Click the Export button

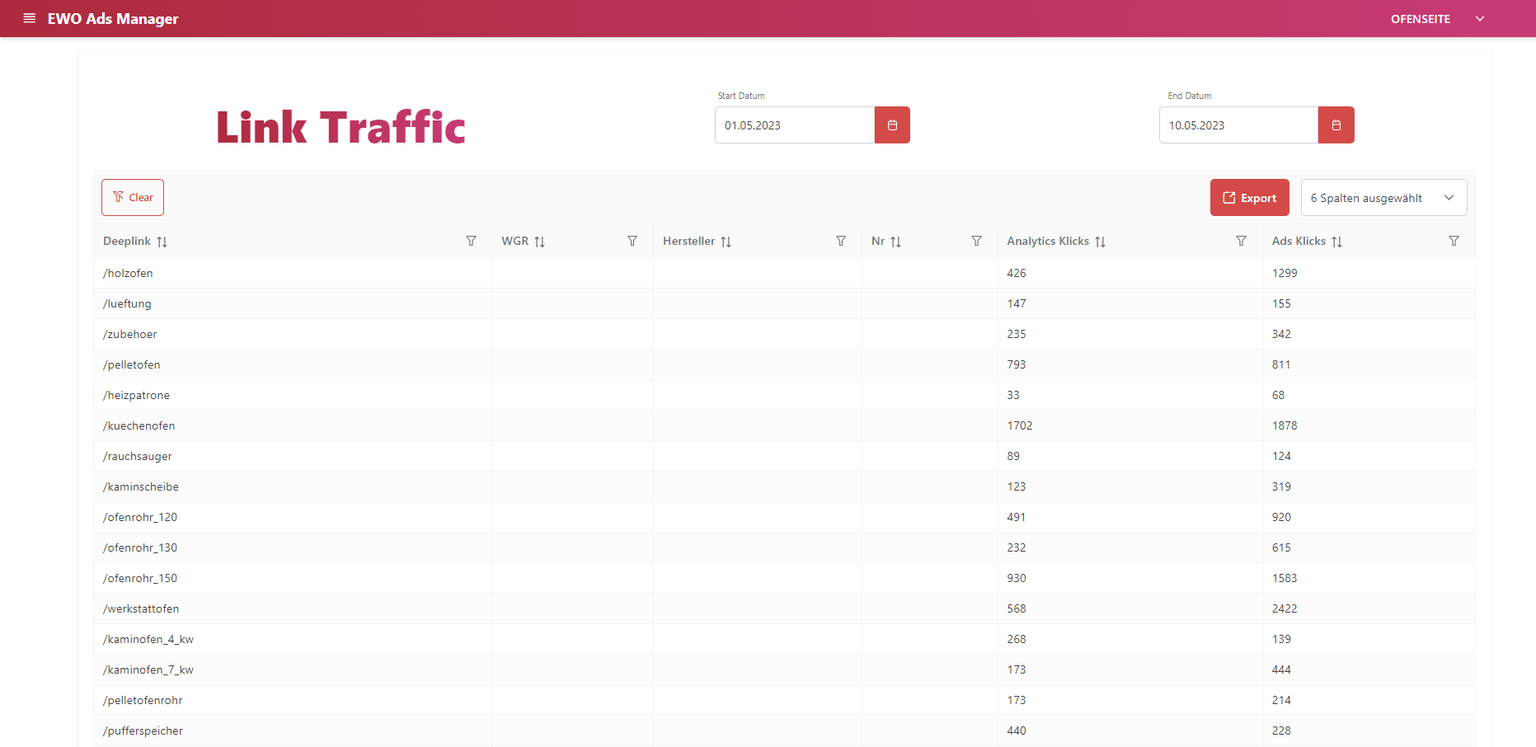click(1249, 198)
